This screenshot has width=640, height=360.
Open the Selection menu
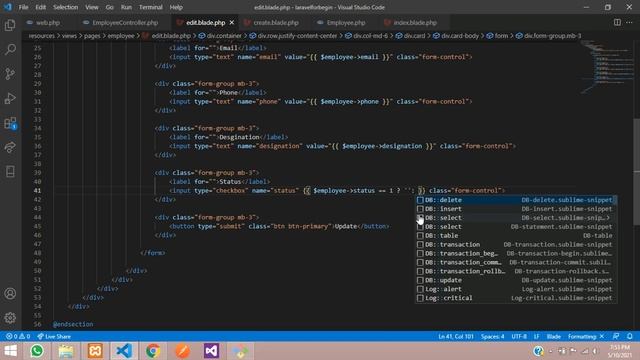click(65, 7)
